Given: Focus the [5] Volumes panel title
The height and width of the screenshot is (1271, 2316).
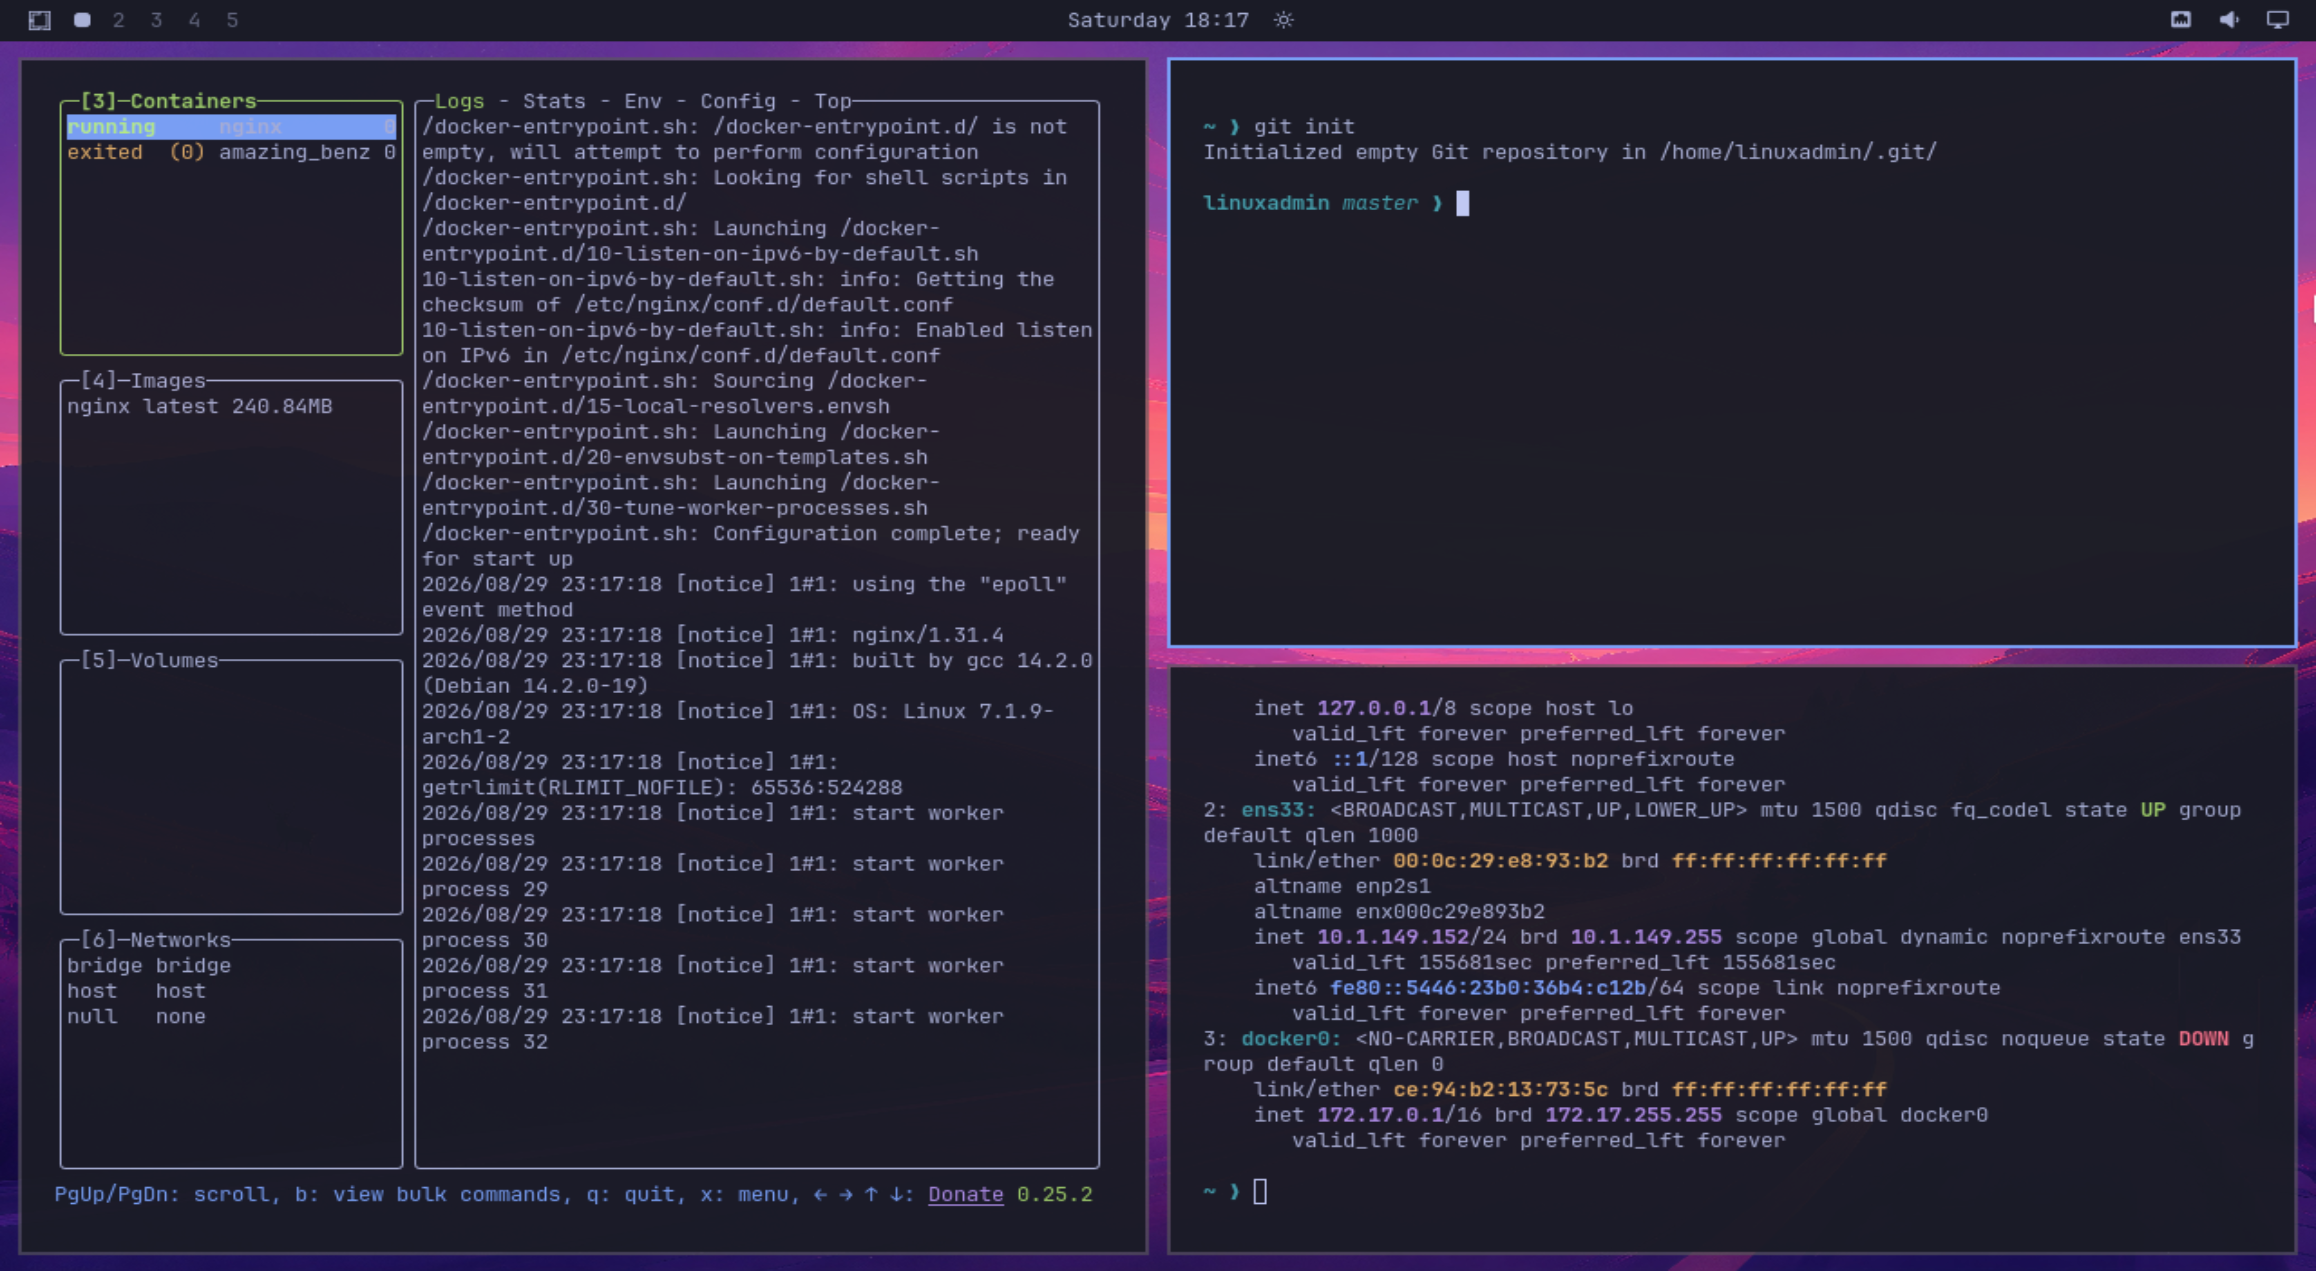Looking at the screenshot, I should tap(149, 660).
